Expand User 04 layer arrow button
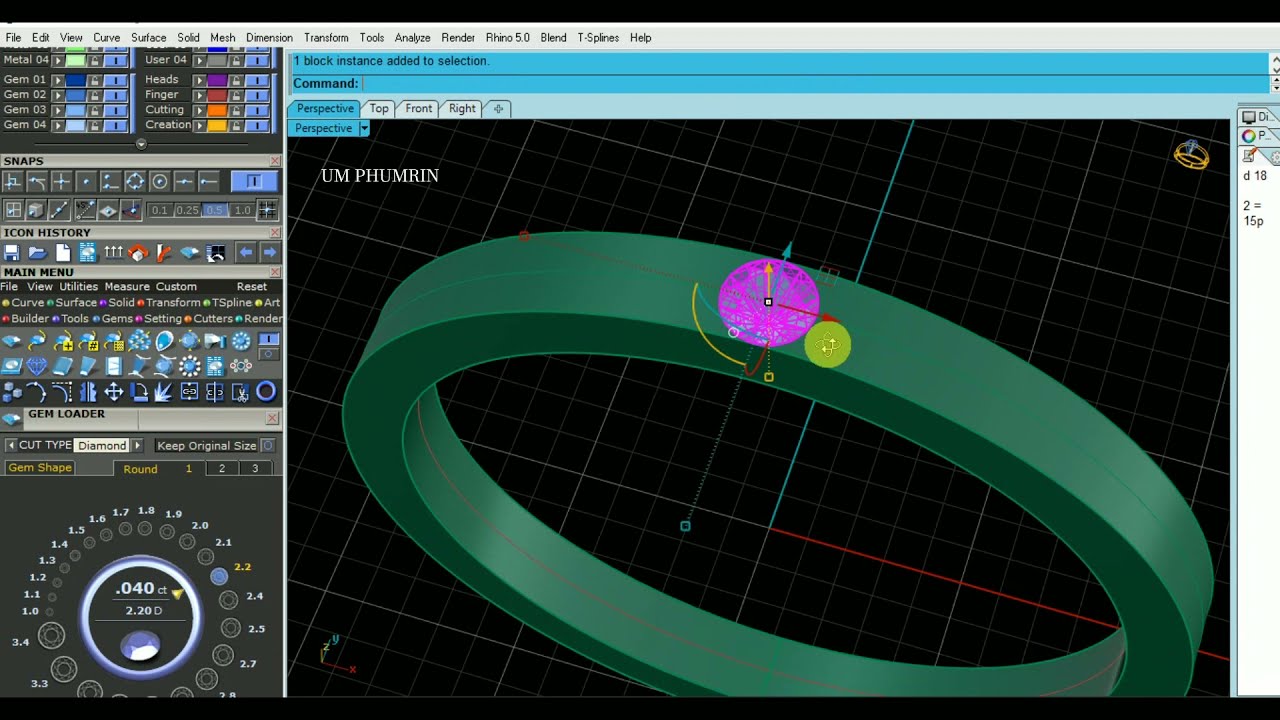Screen dimensions: 1280x720 click(x=199, y=60)
